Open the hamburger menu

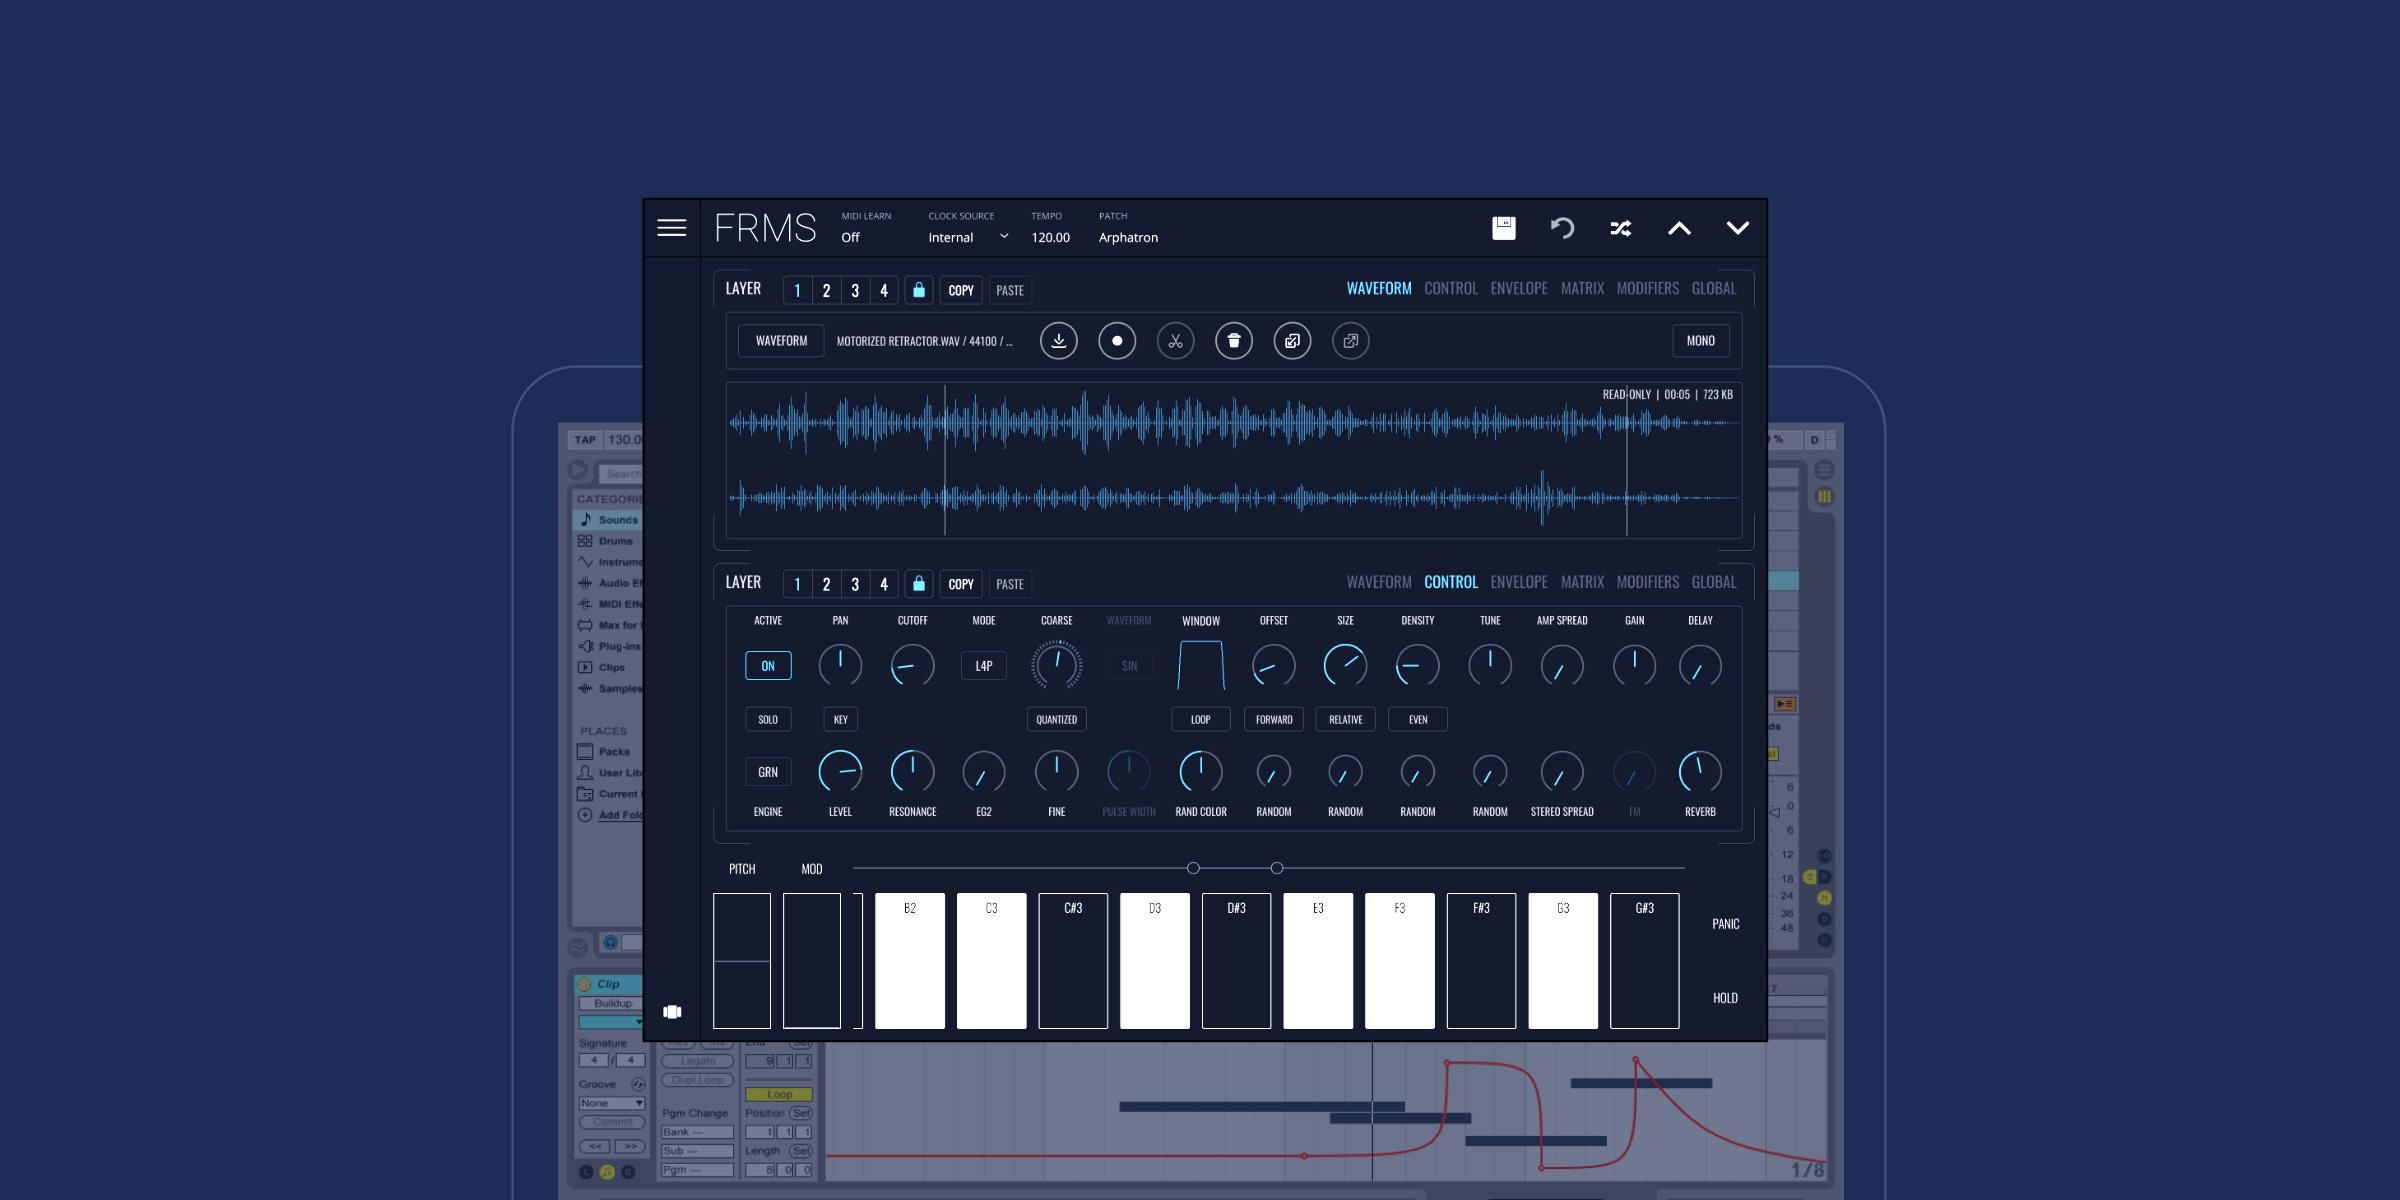pos(674,228)
